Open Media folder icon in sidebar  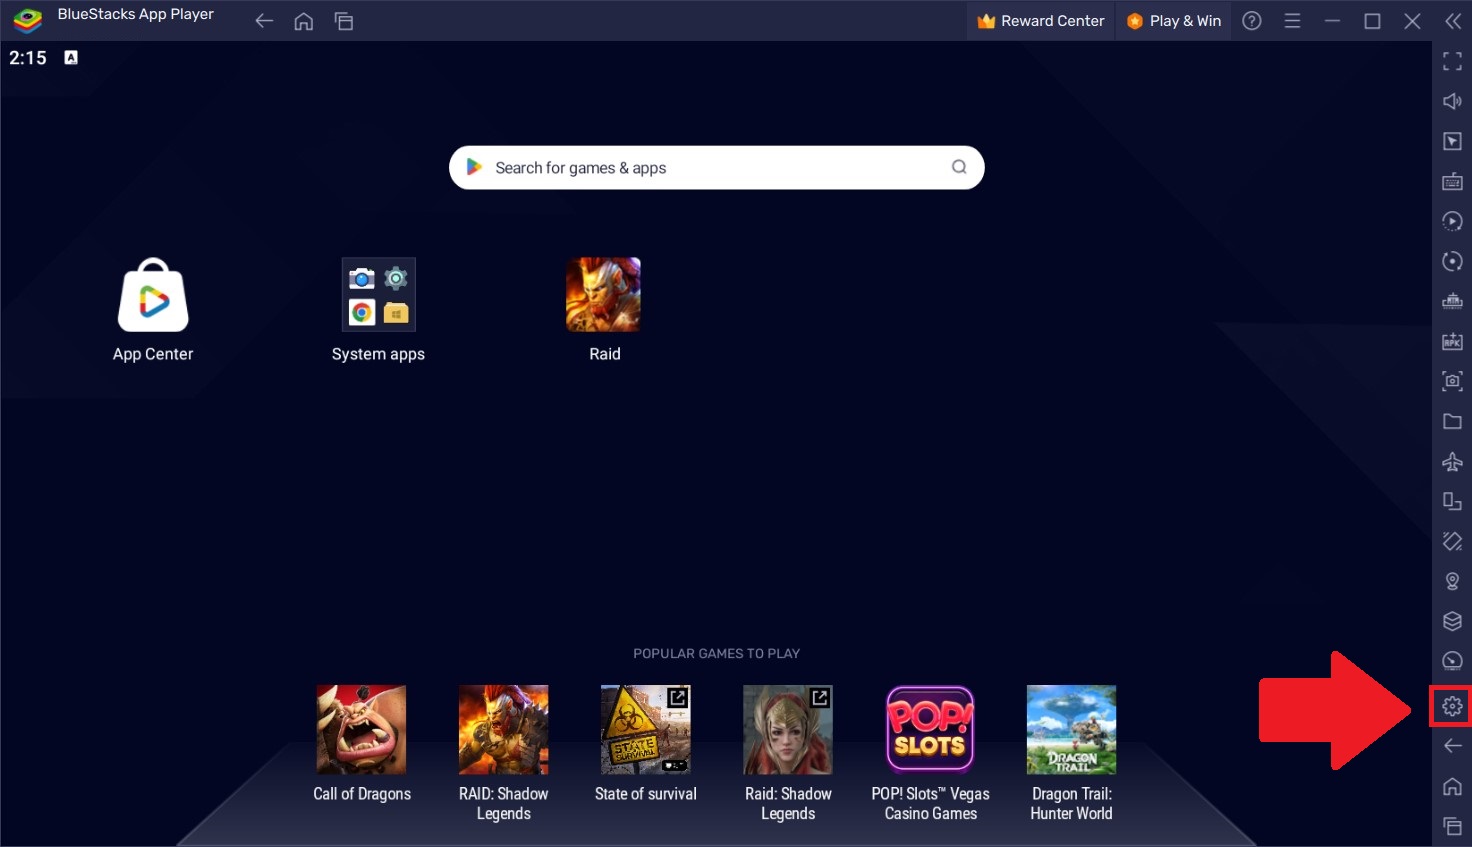tap(1452, 422)
